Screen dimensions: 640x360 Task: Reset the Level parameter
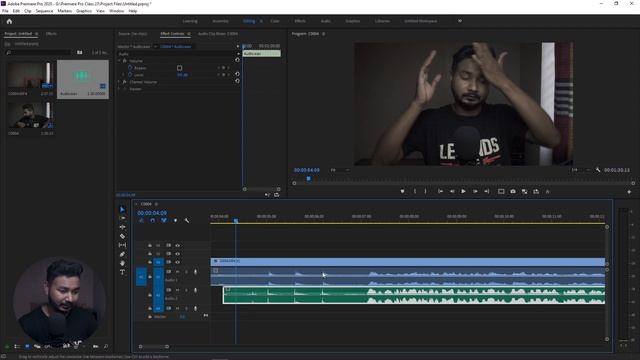[237, 74]
